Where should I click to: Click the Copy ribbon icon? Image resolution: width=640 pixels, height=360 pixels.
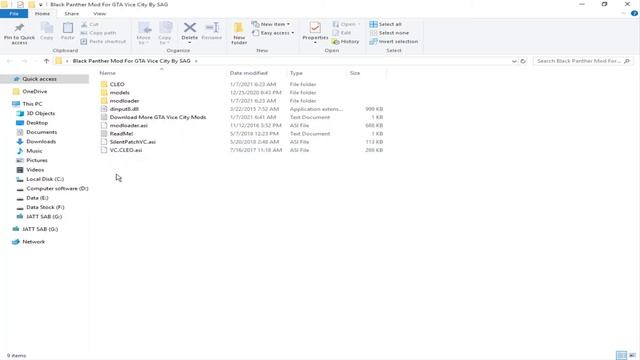(x=47, y=31)
